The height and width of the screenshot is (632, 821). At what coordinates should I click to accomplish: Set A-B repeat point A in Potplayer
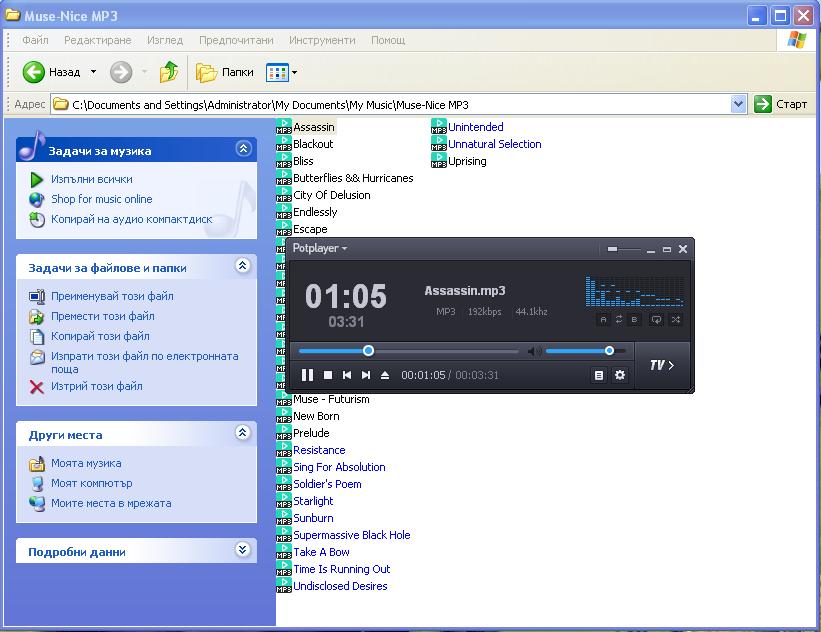(x=603, y=319)
